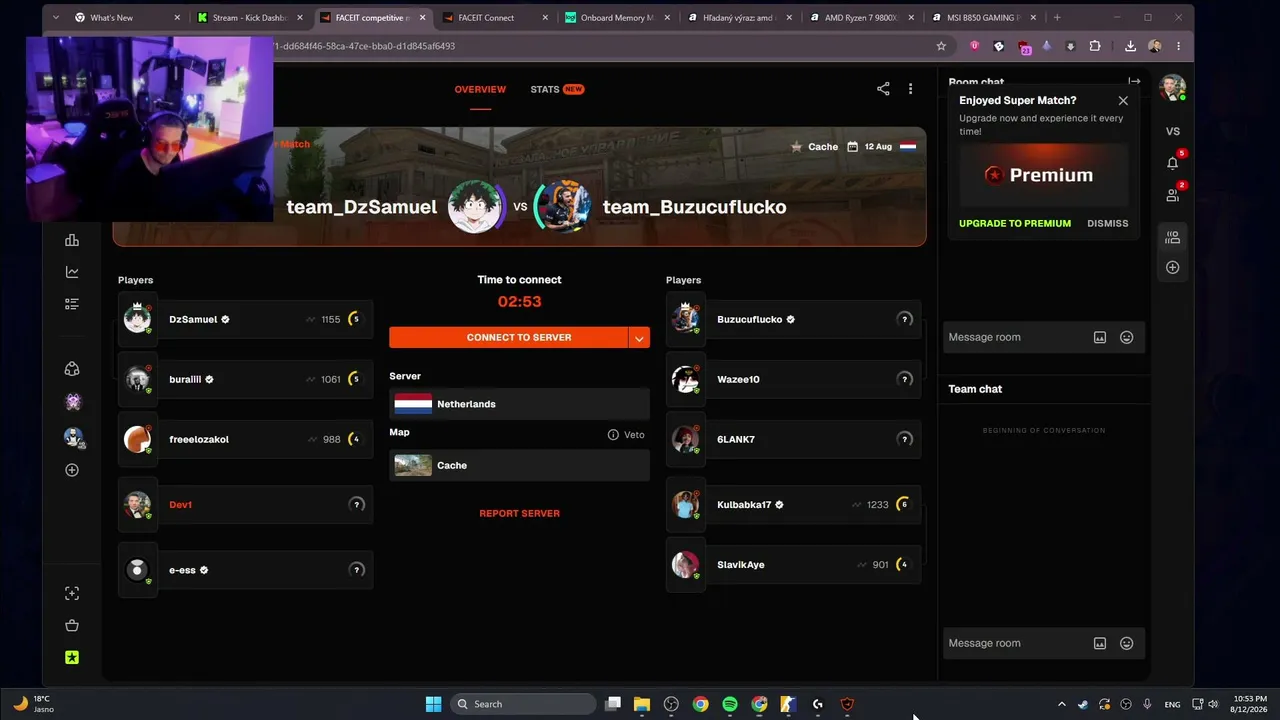Open the match three-dot options menu
The width and height of the screenshot is (1280, 720).
[910, 89]
